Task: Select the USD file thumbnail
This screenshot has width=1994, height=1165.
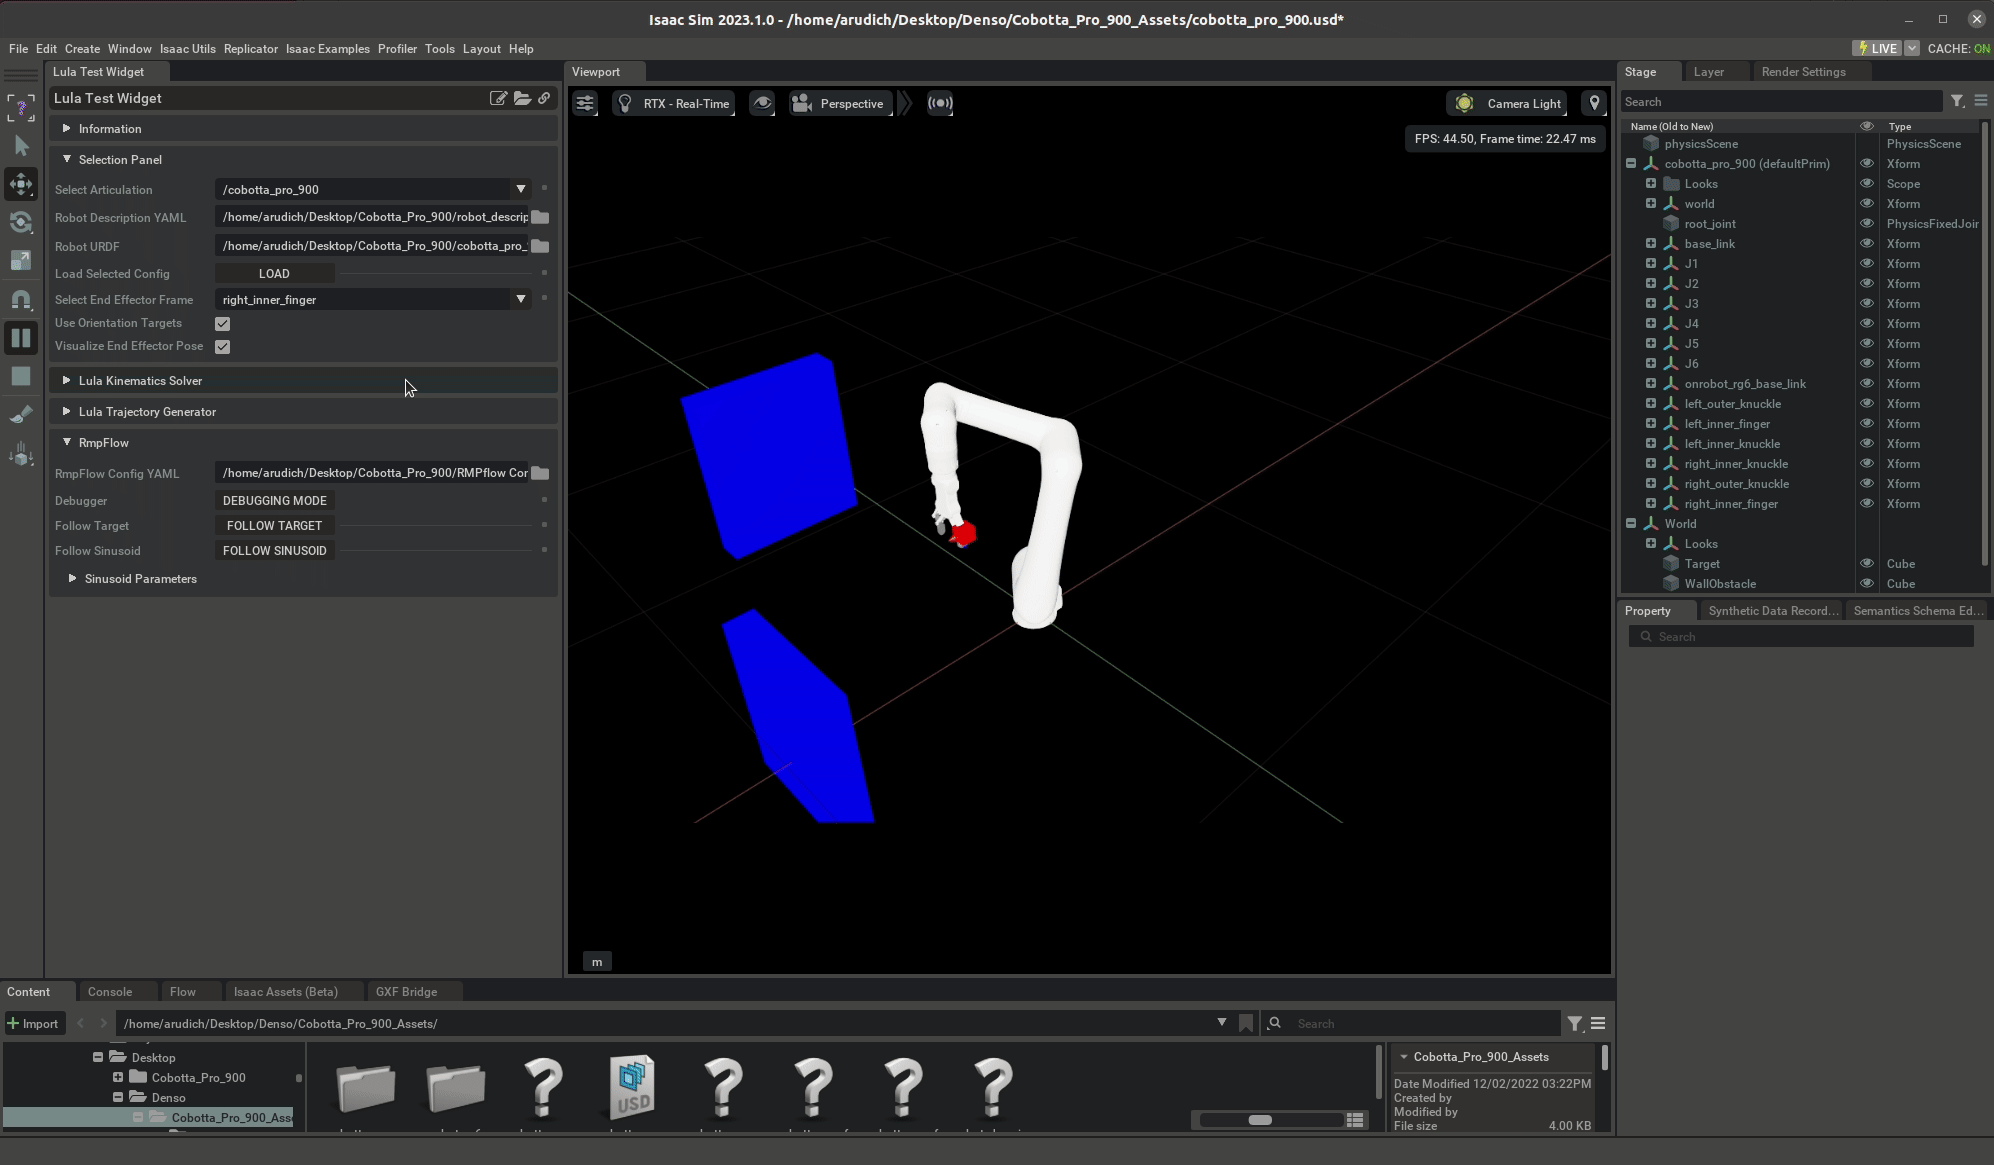Action: tap(633, 1086)
